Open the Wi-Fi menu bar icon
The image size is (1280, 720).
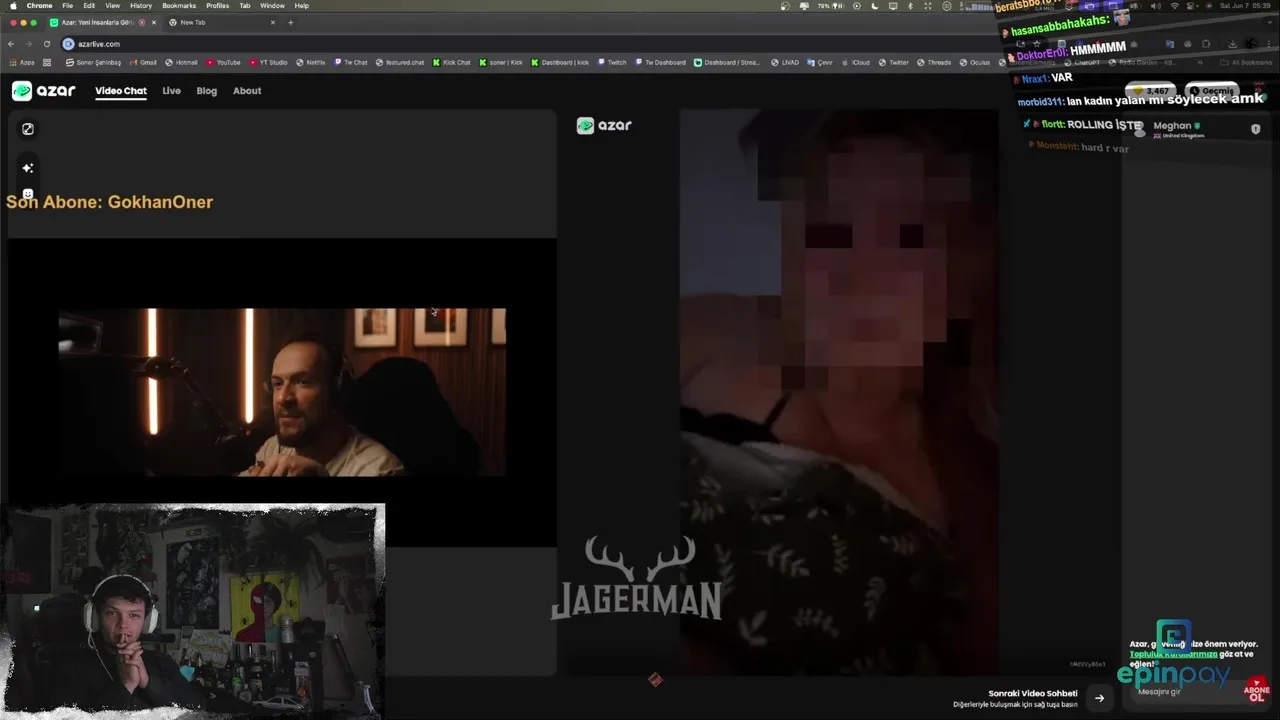click(x=1174, y=6)
